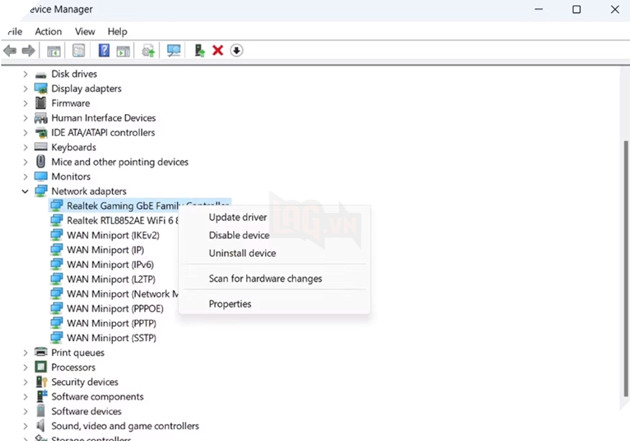Minimize the Device Manager window
630x441 pixels.
tap(539, 9)
